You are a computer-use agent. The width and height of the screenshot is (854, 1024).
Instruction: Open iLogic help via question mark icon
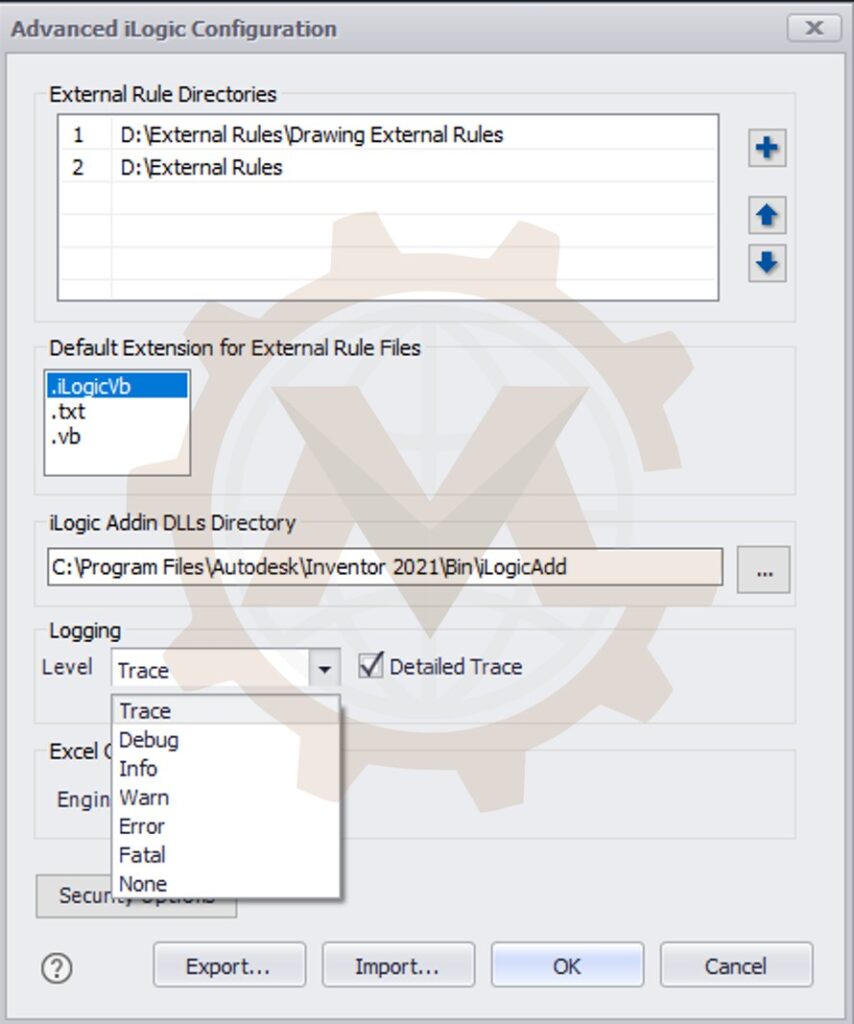pyautogui.click(x=57, y=968)
